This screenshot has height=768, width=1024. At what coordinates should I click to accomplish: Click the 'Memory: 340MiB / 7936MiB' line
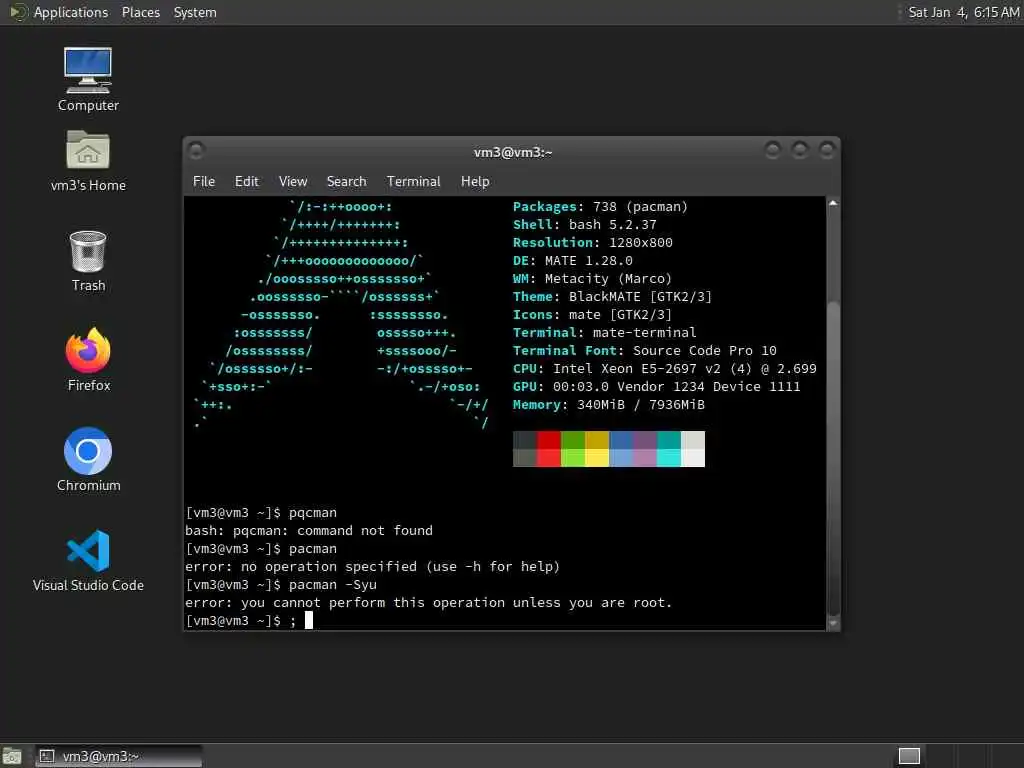point(609,405)
